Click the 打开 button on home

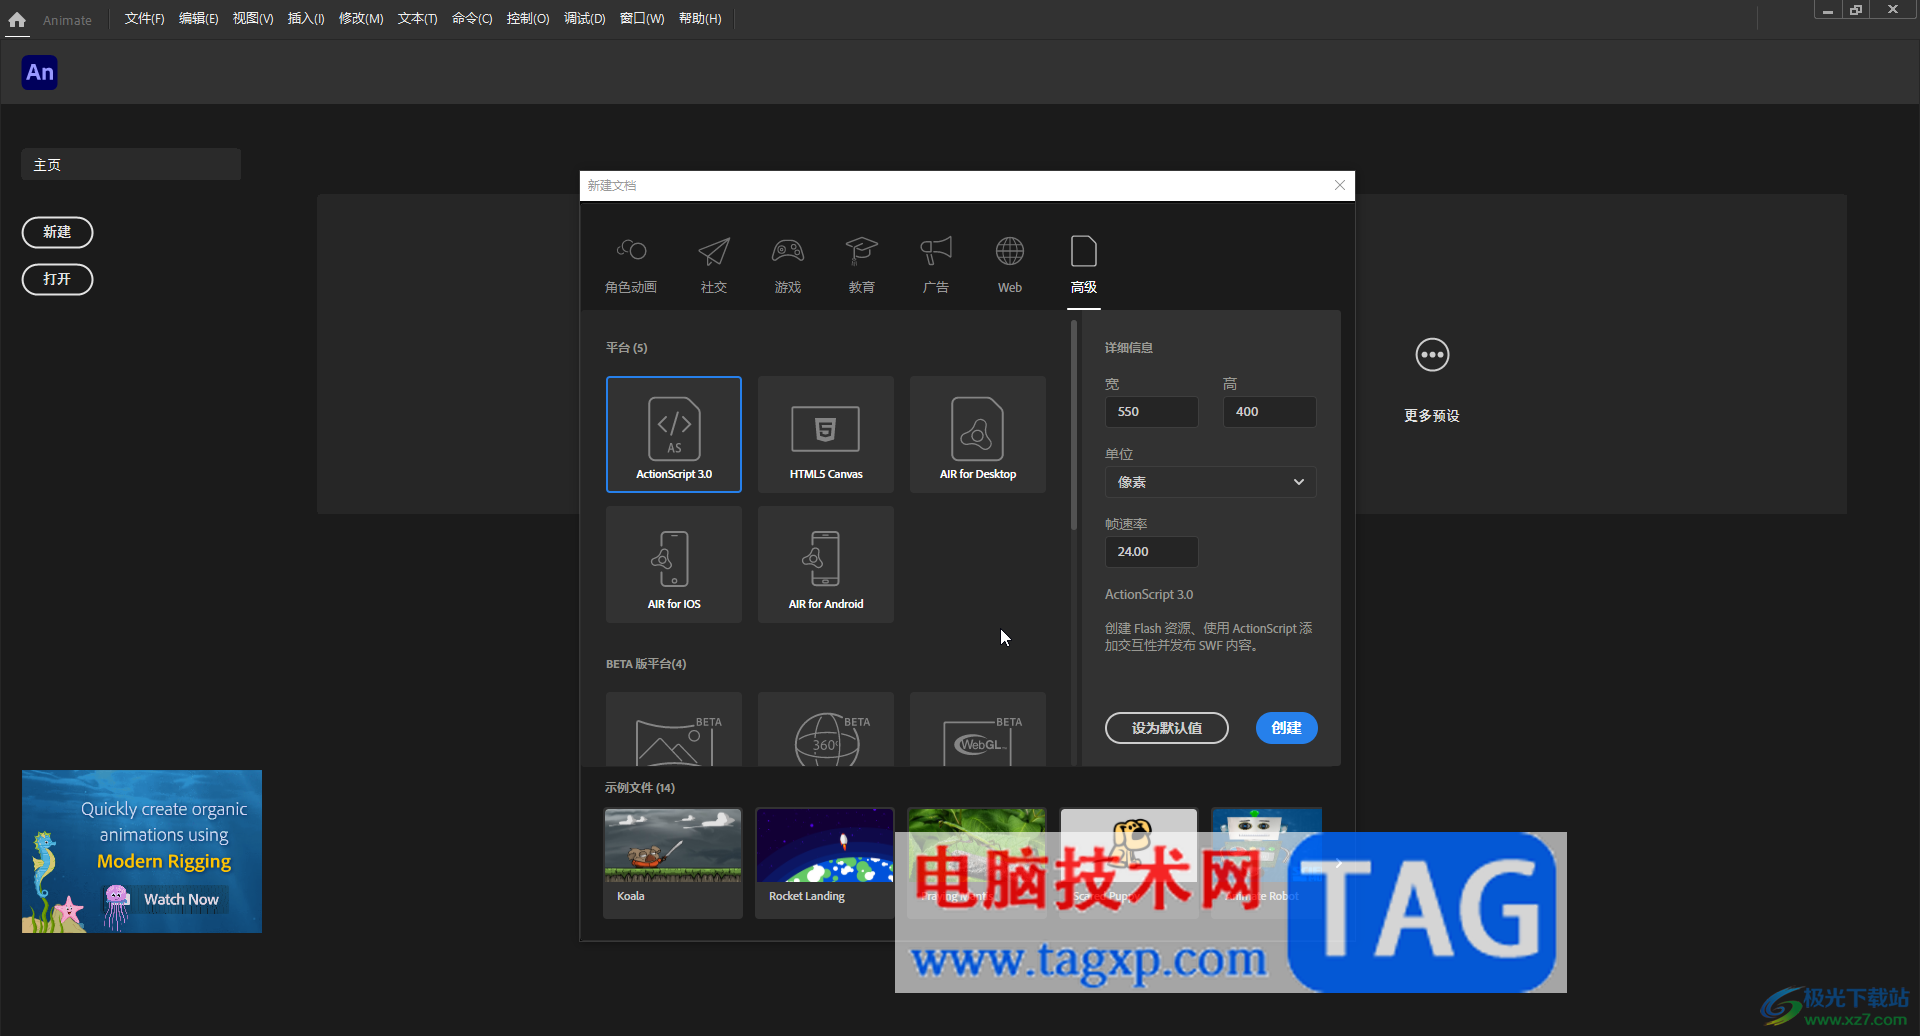pyautogui.click(x=57, y=279)
